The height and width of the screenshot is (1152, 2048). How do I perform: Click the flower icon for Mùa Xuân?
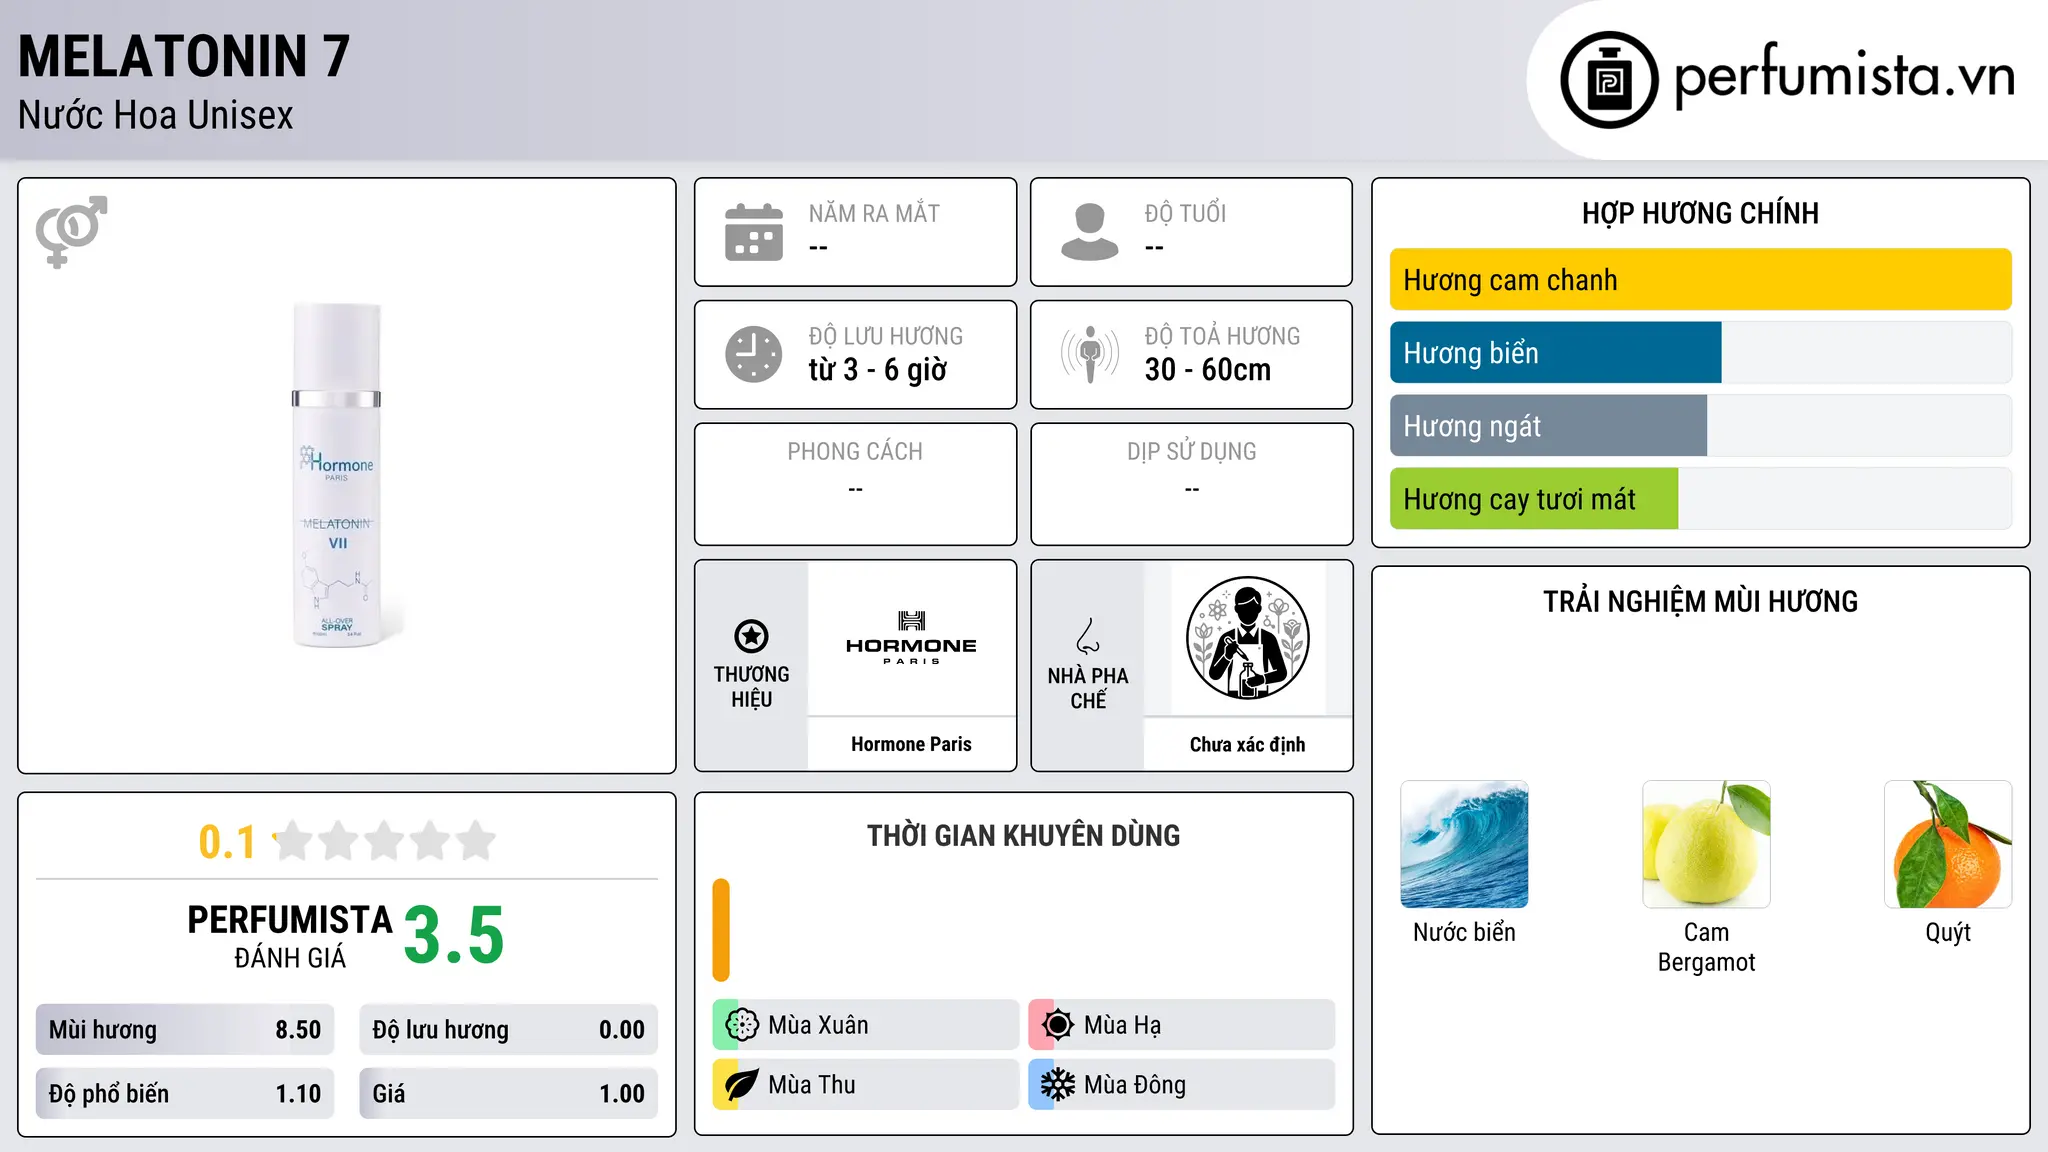(742, 1025)
